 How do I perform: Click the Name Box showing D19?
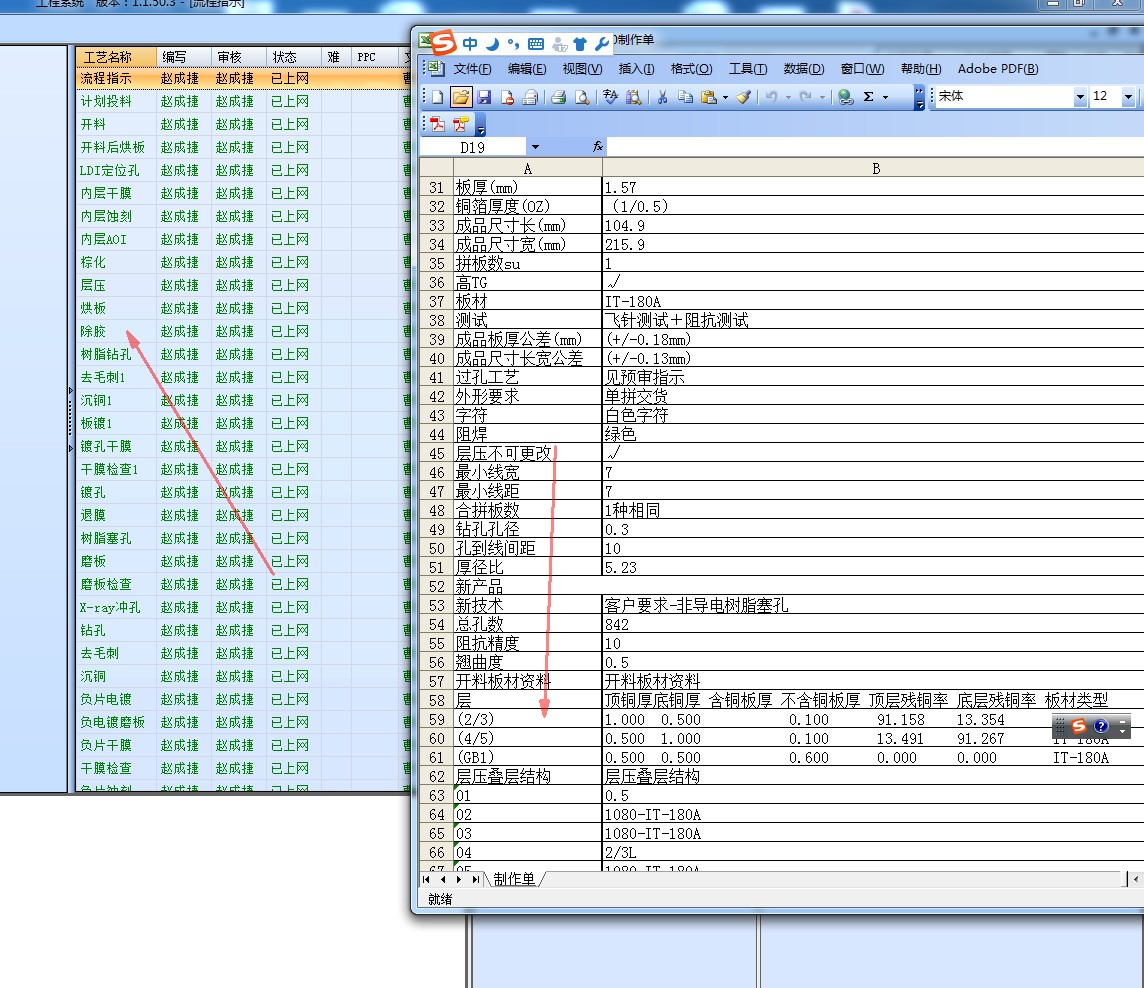(x=473, y=147)
